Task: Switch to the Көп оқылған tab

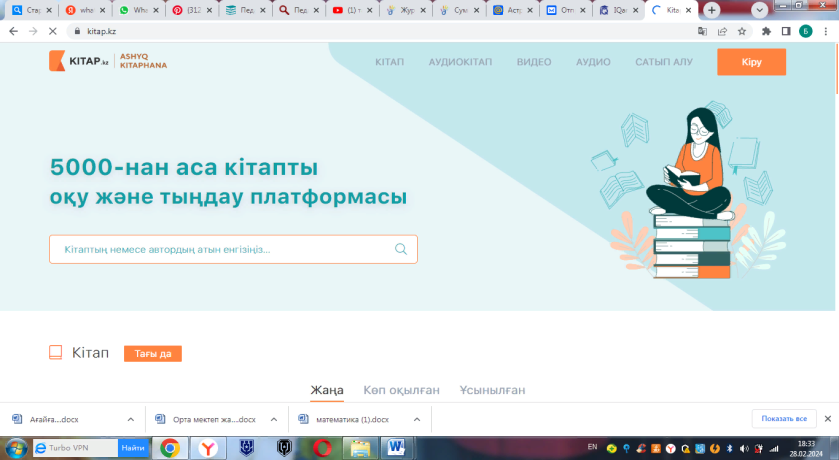Action: click(401, 390)
